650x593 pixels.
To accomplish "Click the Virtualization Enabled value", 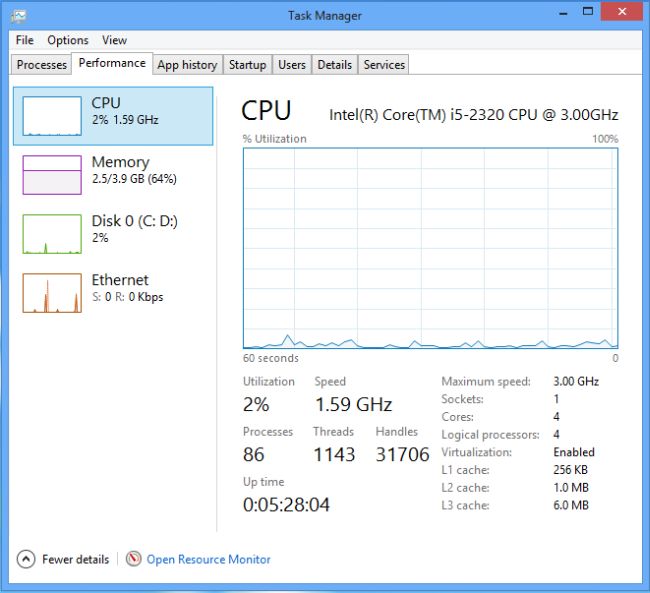I will 574,452.
